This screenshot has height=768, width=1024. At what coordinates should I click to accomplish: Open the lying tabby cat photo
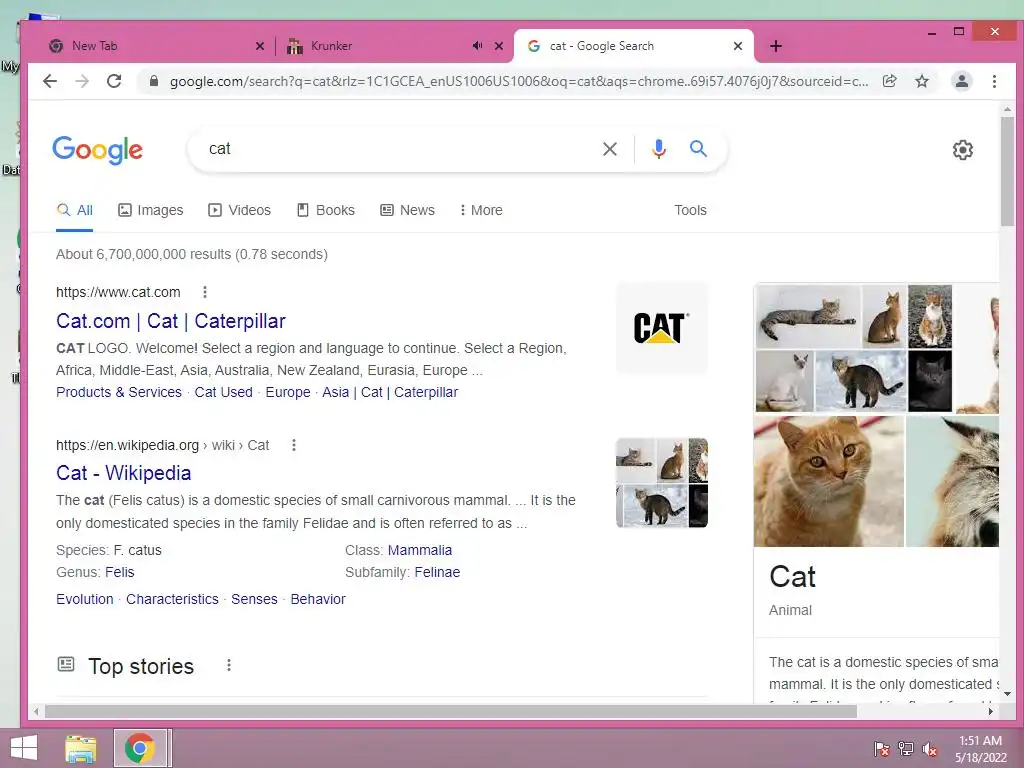coord(808,316)
